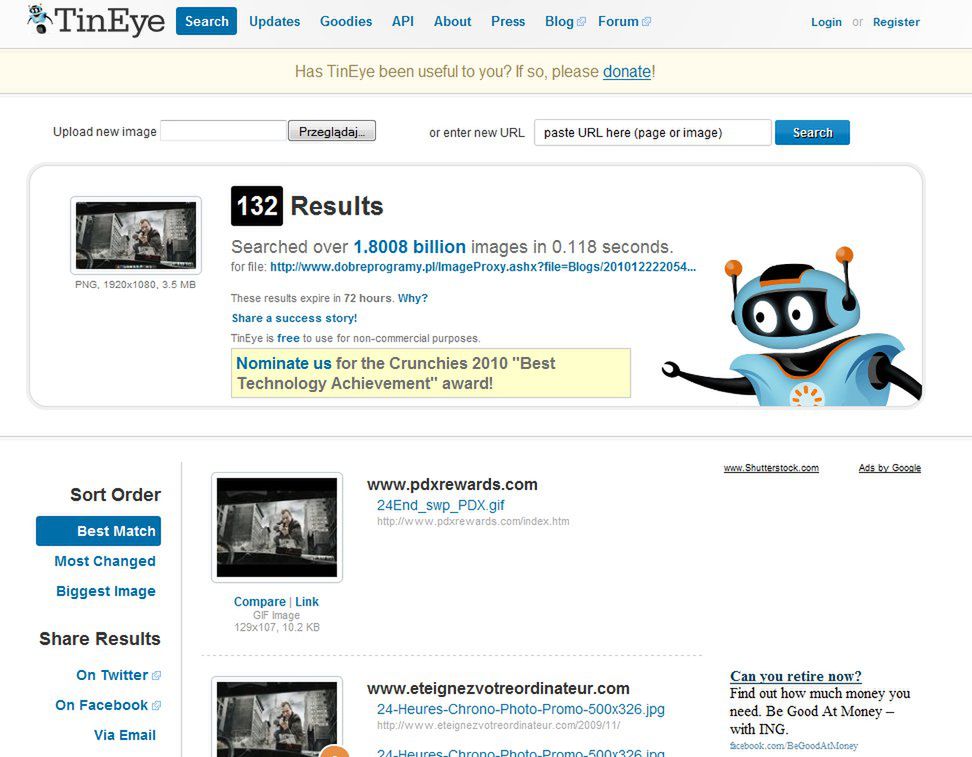Visit the Forum link in navigation

click(618, 22)
